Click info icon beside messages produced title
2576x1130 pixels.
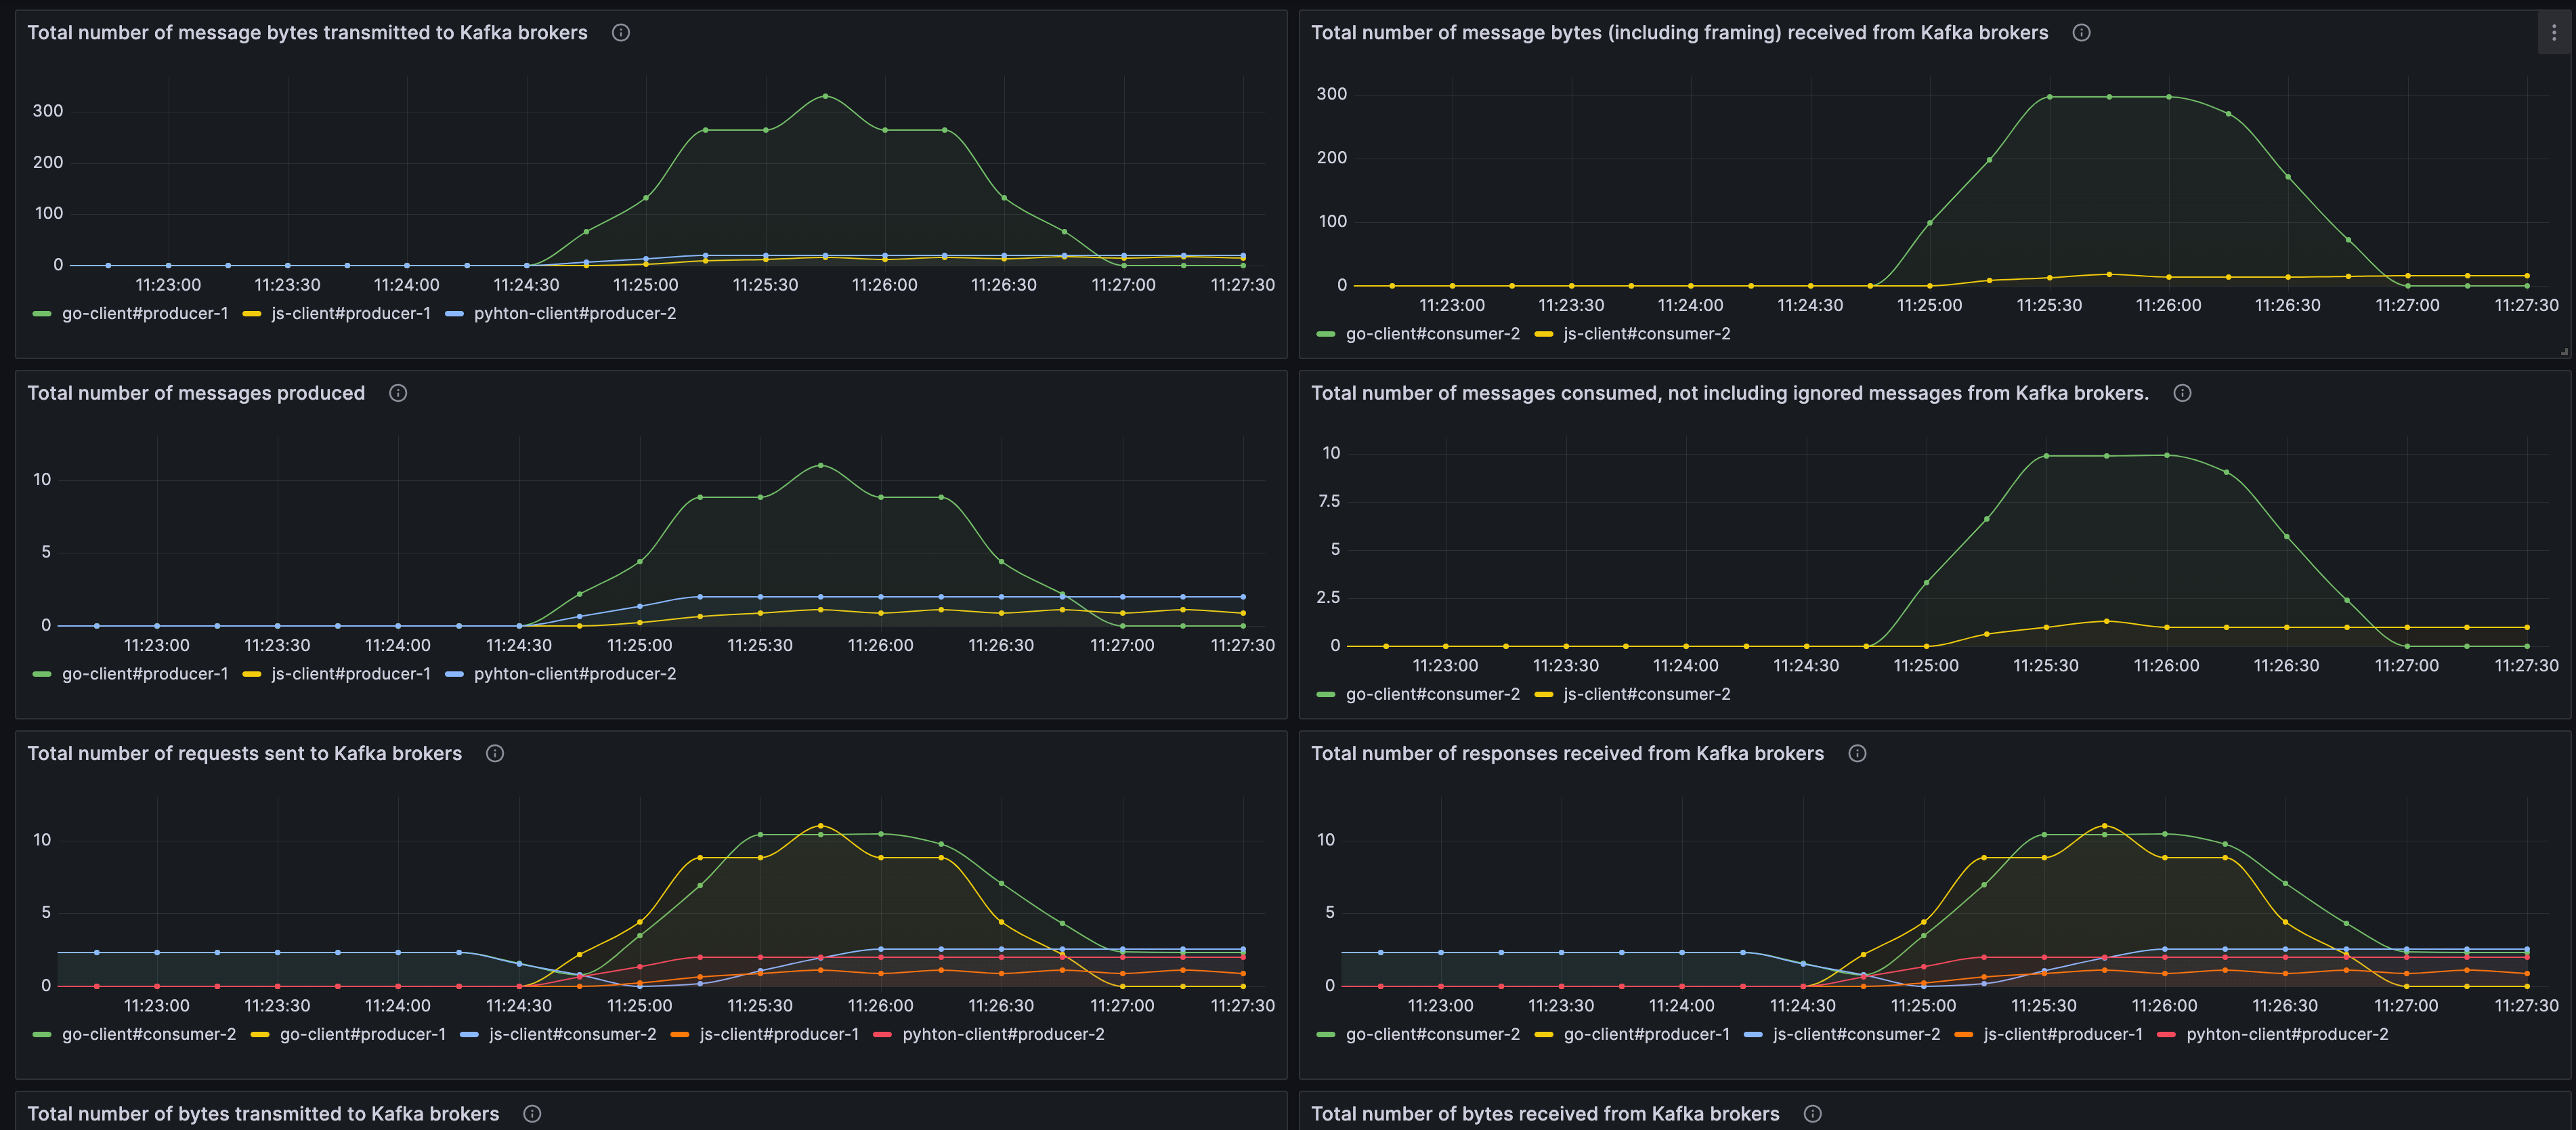(x=398, y=393)
